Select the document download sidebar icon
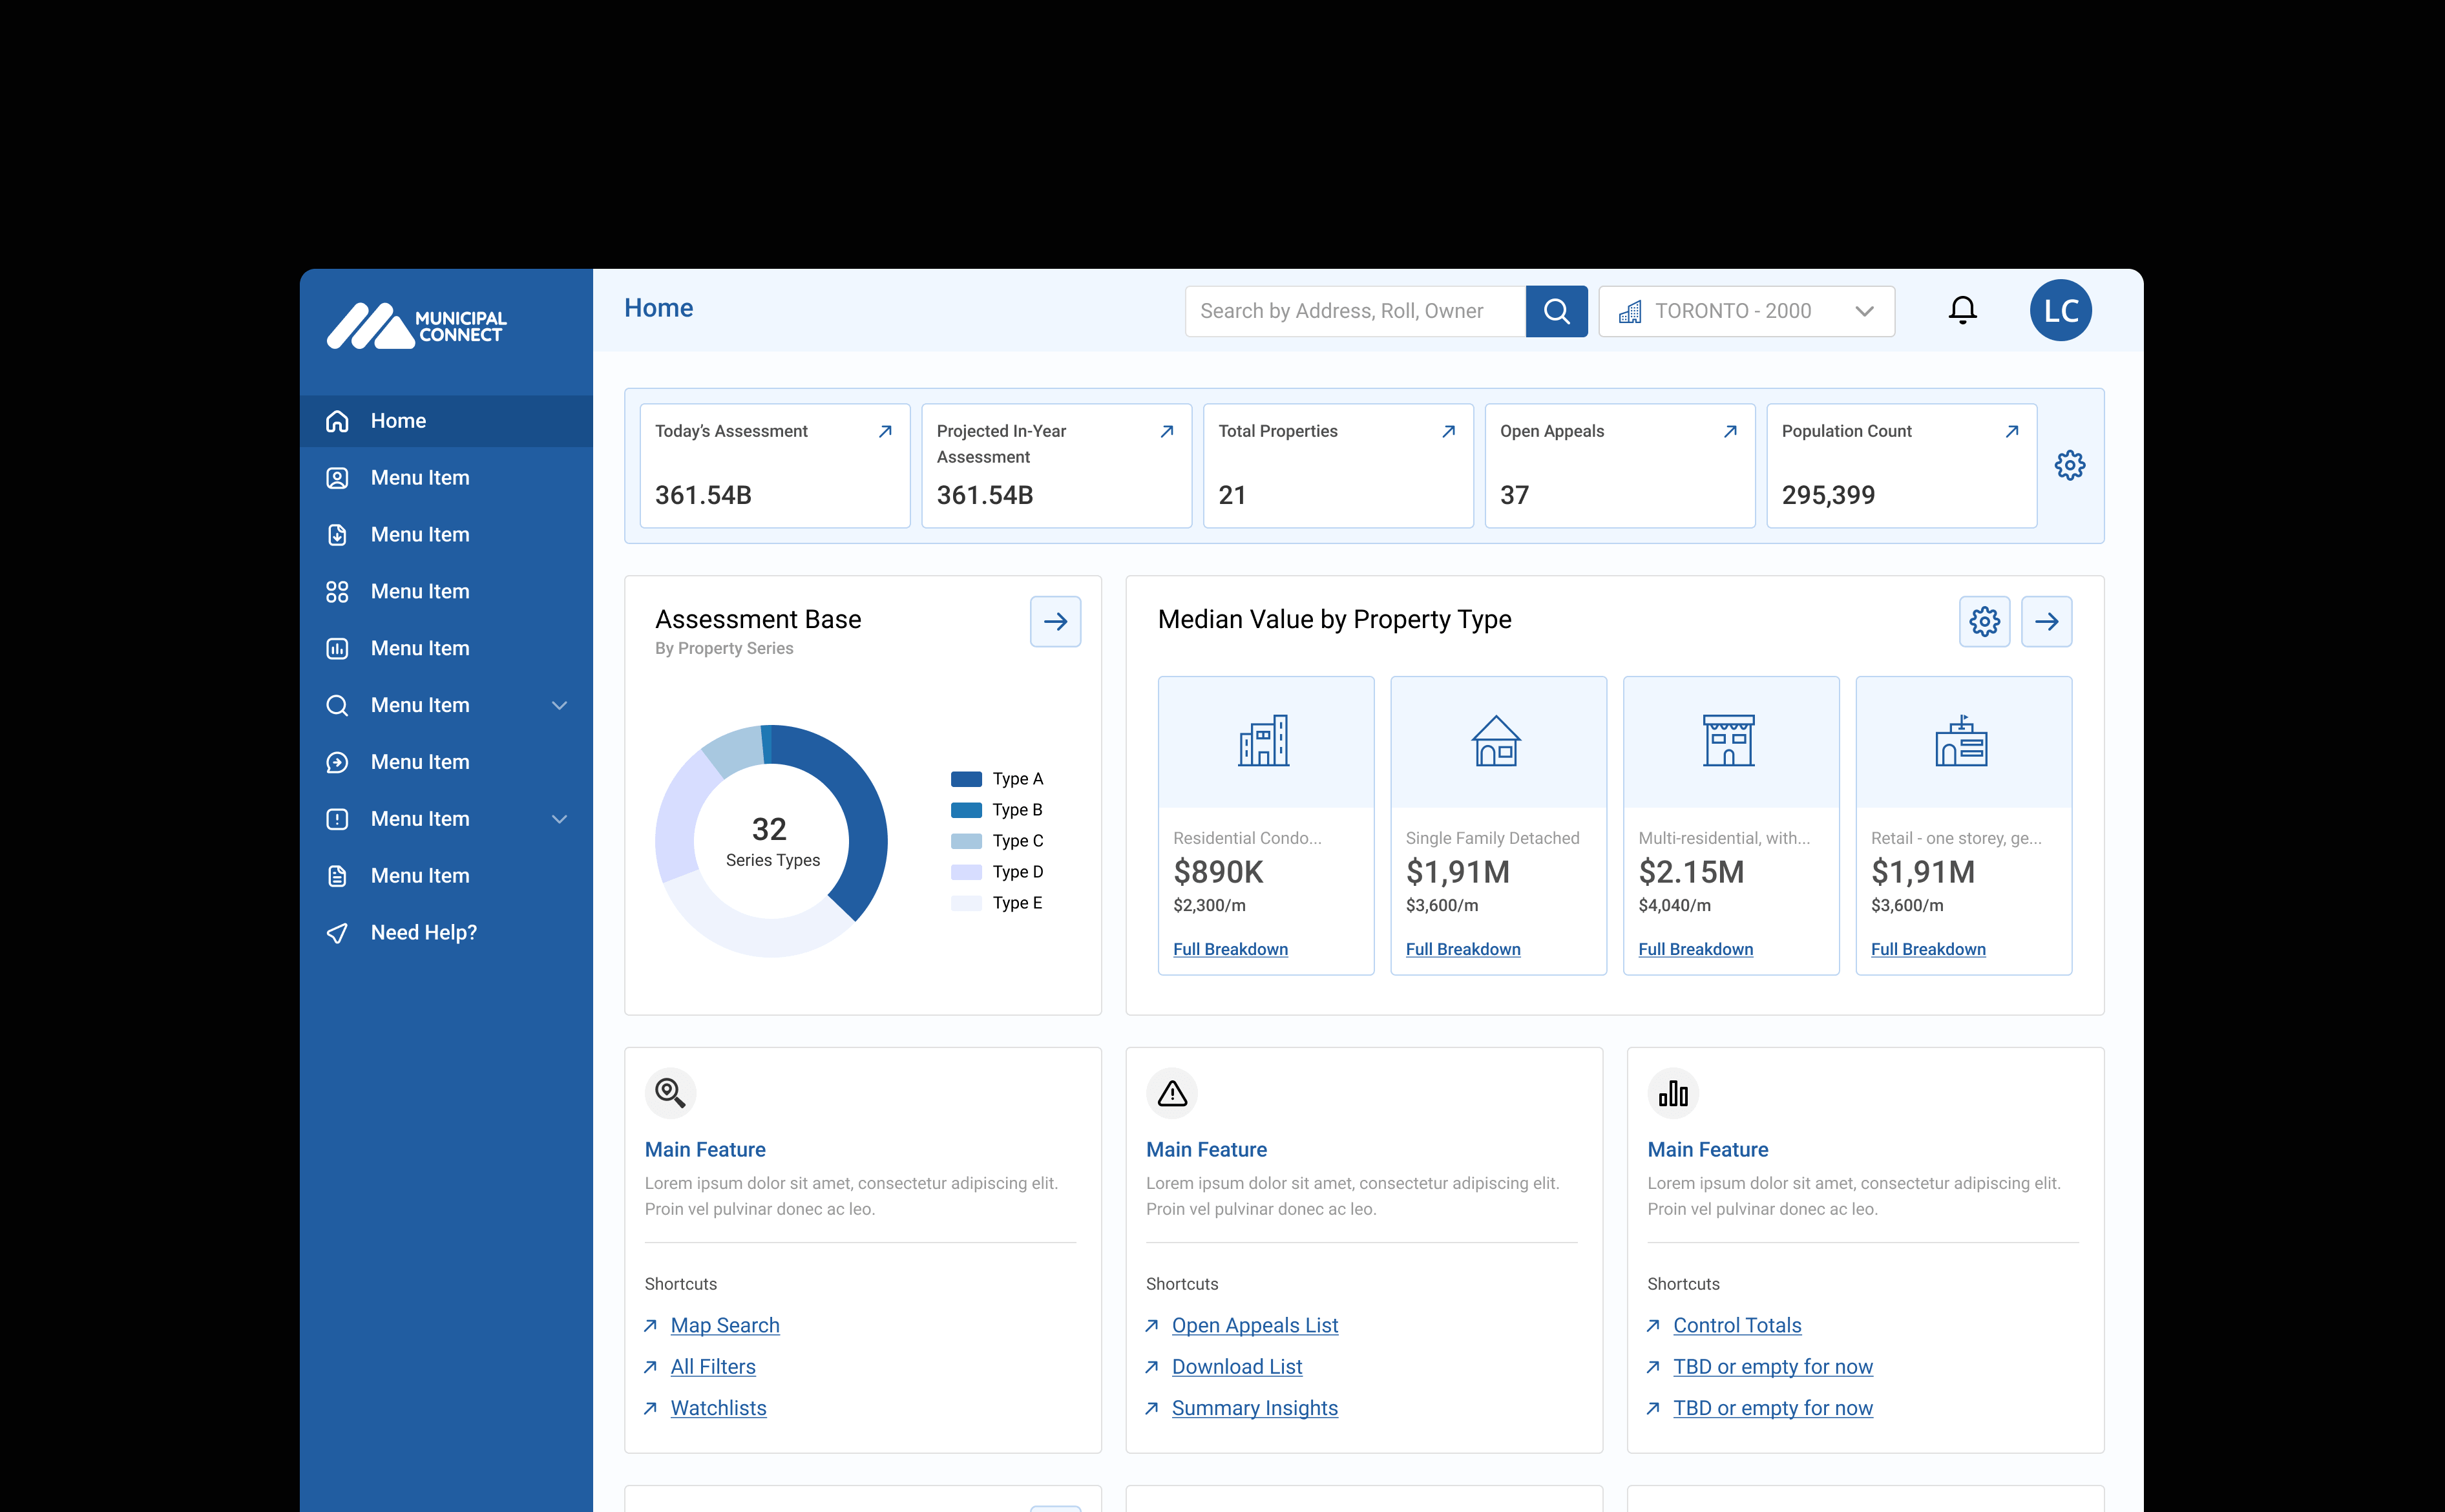 [337, 535]
